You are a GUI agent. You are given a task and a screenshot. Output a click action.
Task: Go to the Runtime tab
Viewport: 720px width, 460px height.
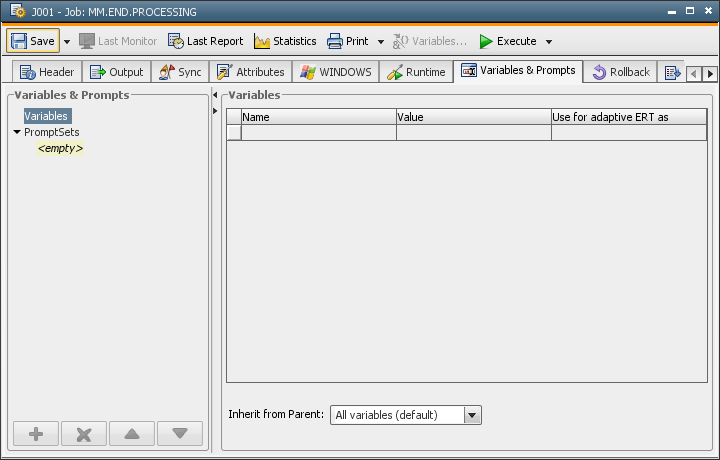click(x=416, y=72)
